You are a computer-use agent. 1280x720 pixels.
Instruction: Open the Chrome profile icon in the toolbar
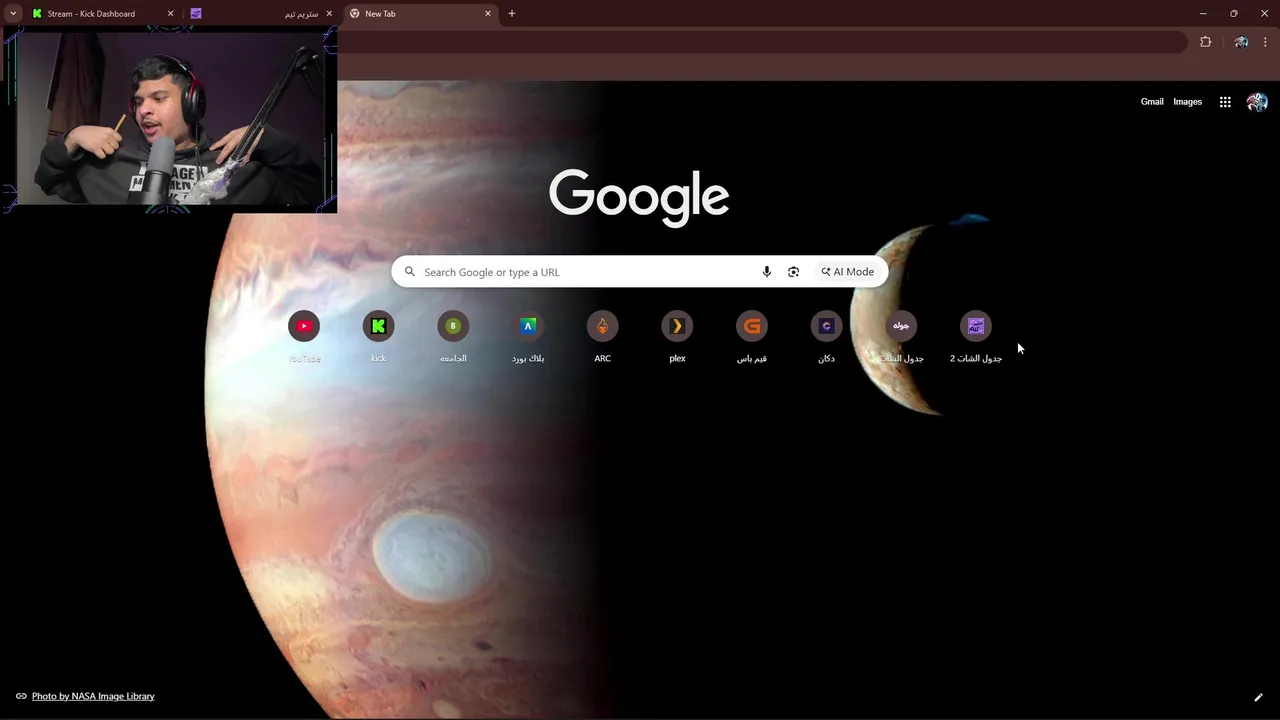click(1241, 42)
